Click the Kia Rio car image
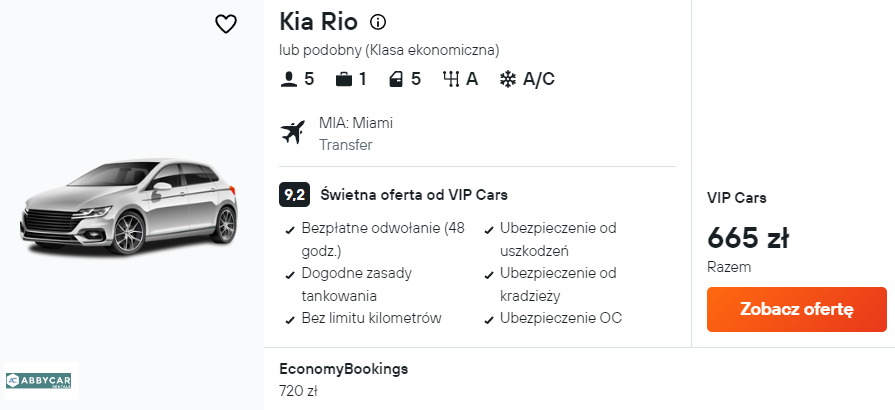Image resolution: width=895 pixels, height=410 pixels. [x=130, y=209]
